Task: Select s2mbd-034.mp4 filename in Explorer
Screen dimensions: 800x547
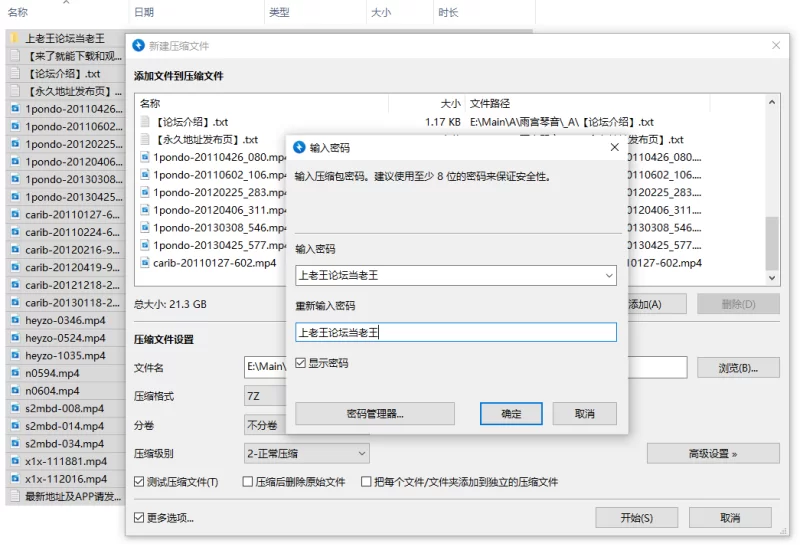Action: pyautogui.click(x=64, y=443)
